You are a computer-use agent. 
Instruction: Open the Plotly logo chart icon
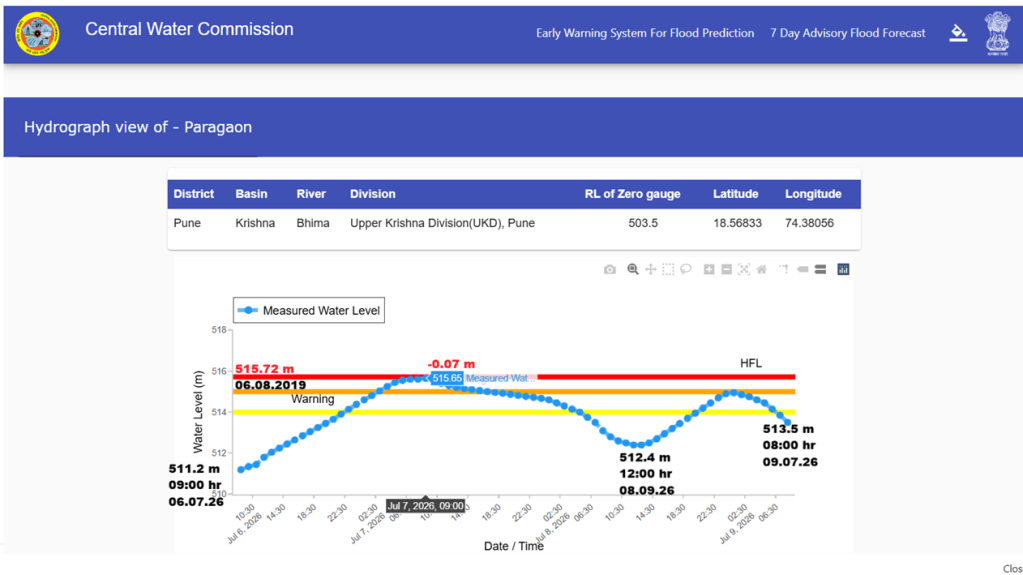[844, 270]
